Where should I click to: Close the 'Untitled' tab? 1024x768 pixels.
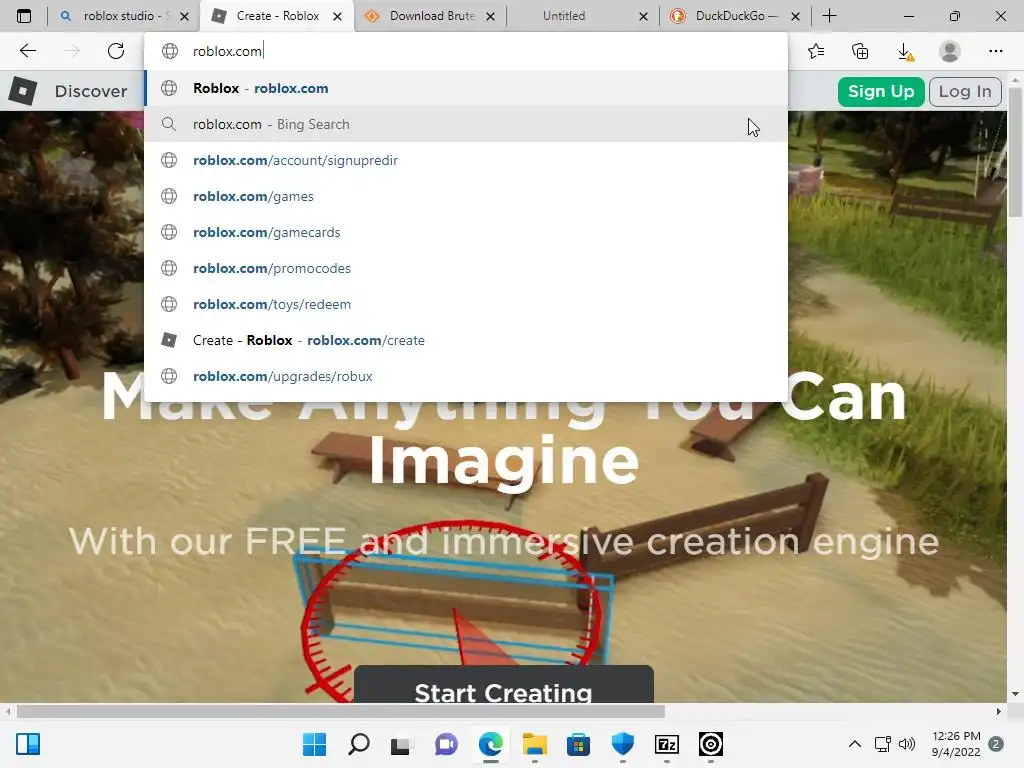tap(643, 16)
